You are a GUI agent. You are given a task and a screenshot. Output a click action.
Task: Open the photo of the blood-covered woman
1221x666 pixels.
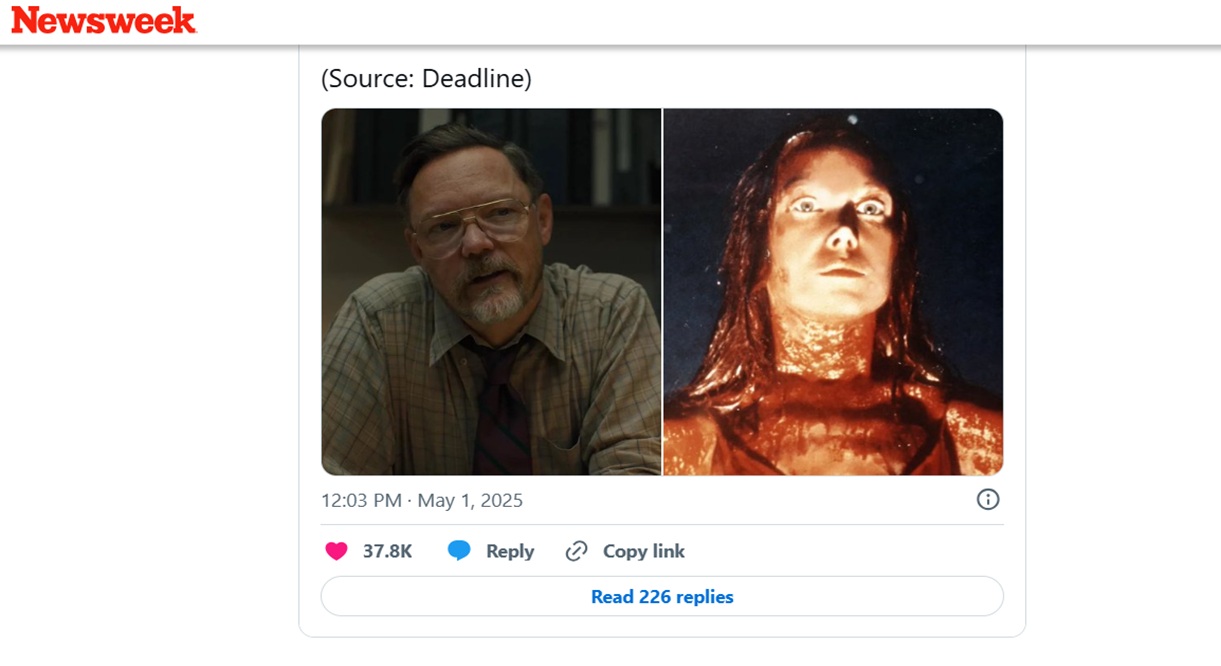click(x=834, y=291)
